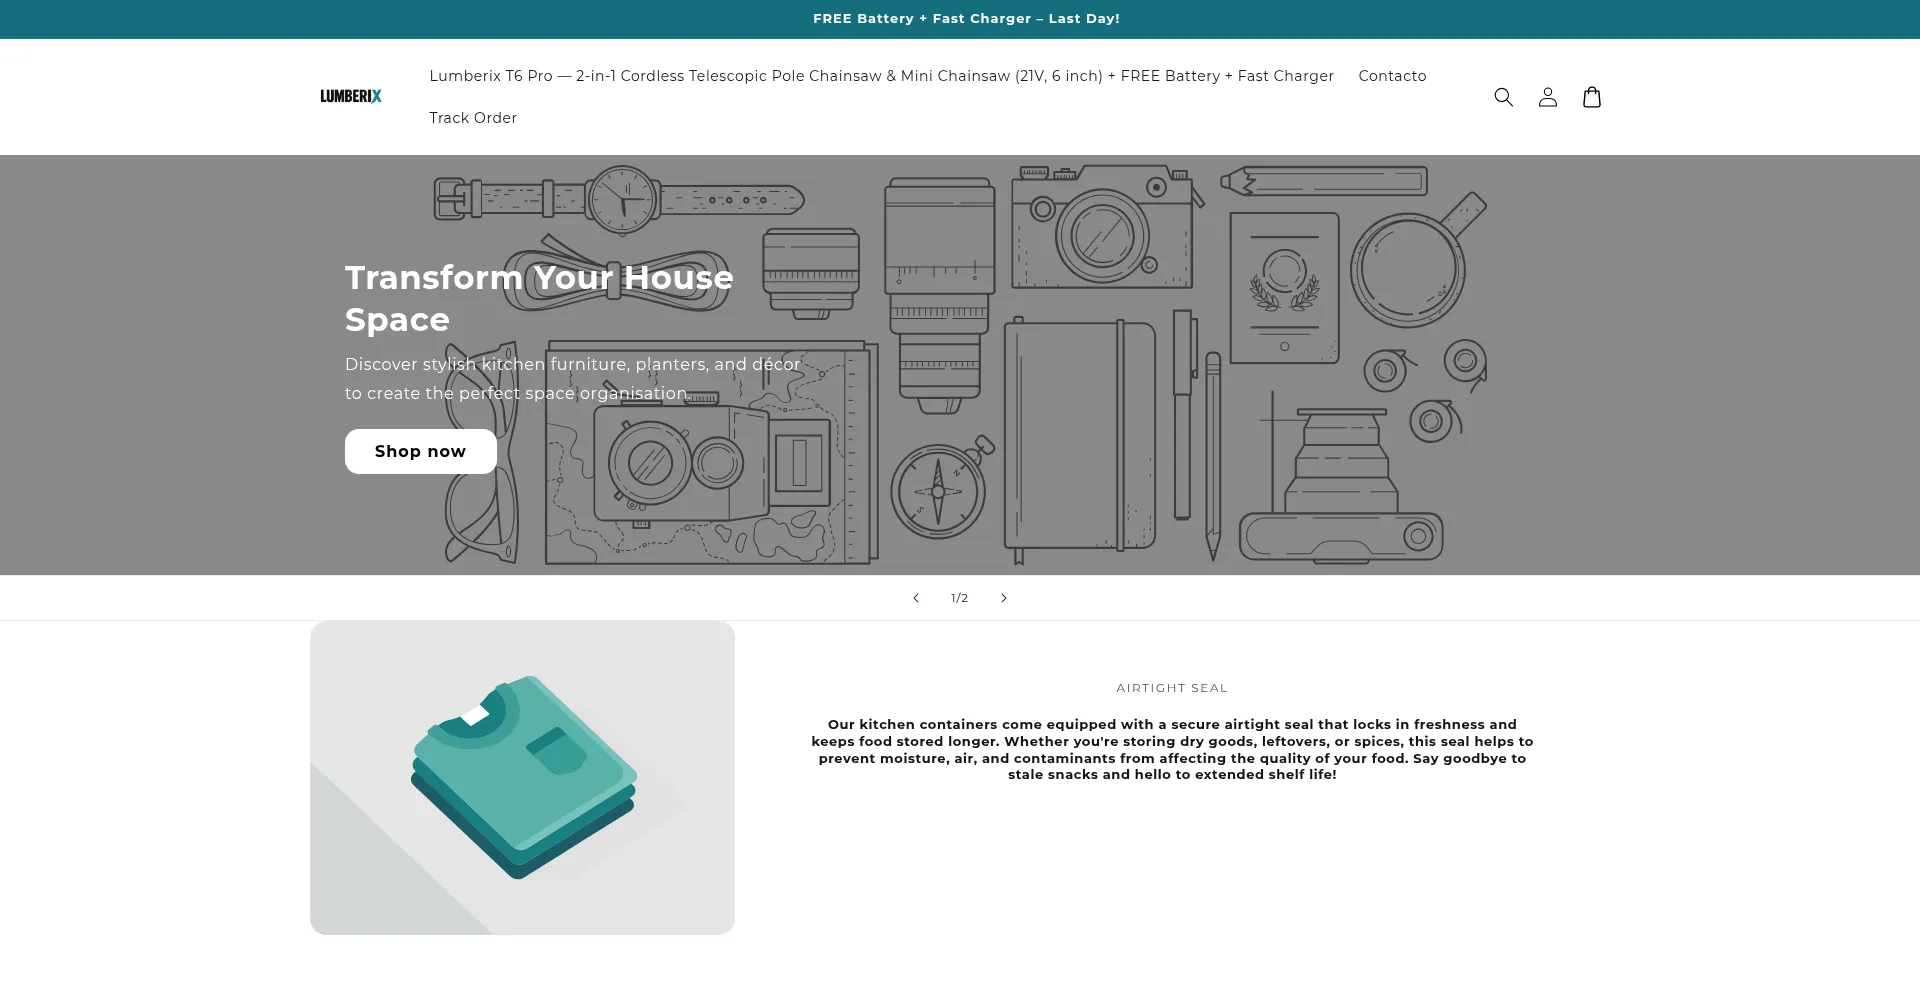The height and width of the screenshot is (993, 1920).
Task: Click the 1/2 slide counter
Action: [x=959, y=598]
